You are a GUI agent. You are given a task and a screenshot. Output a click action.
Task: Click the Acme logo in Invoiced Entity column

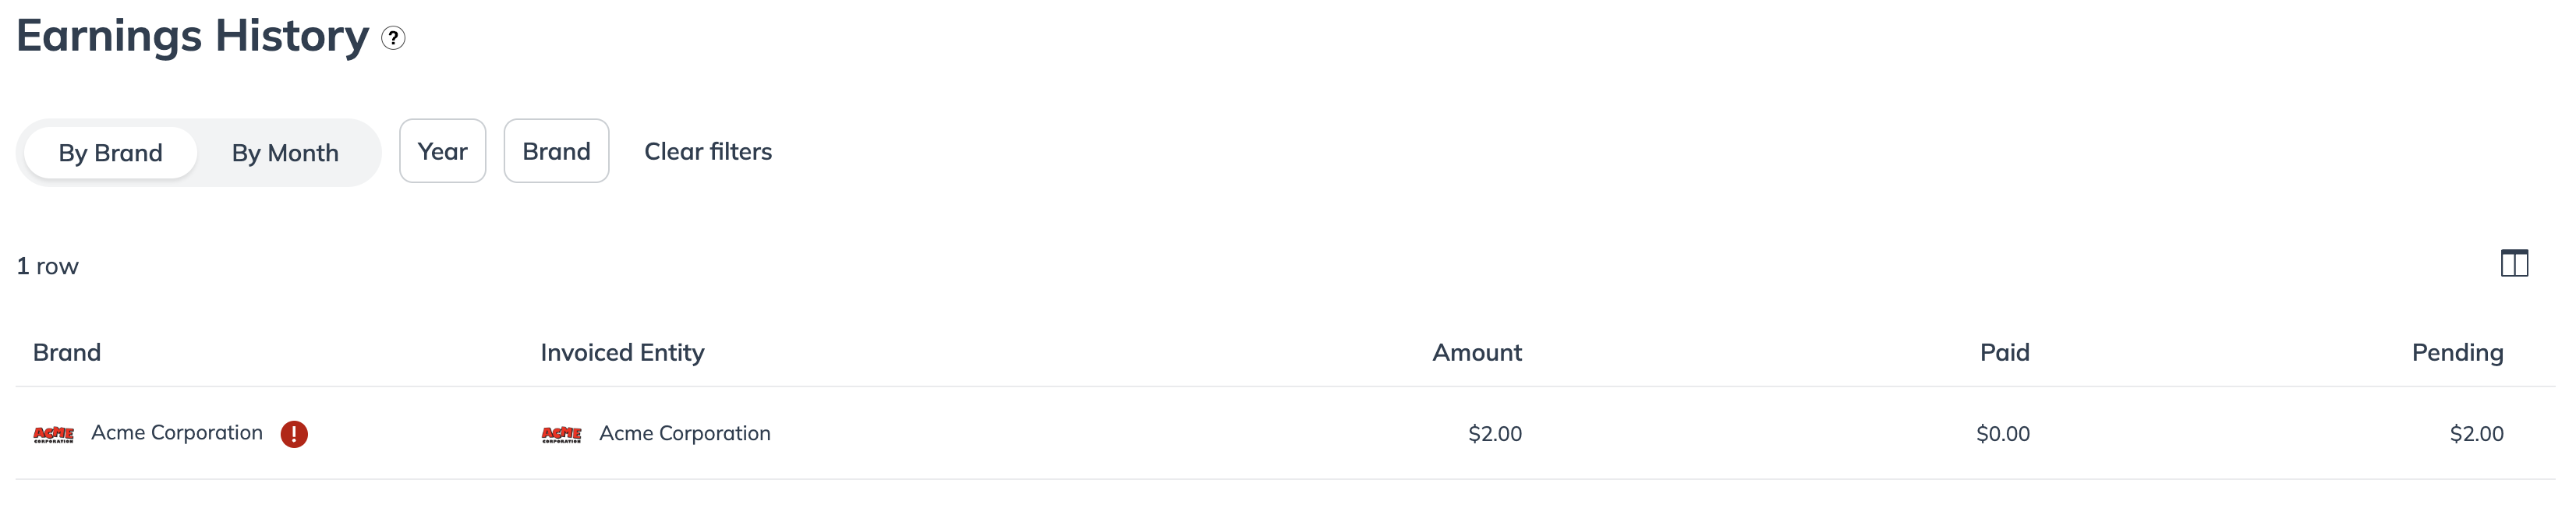tap(561, 434)
